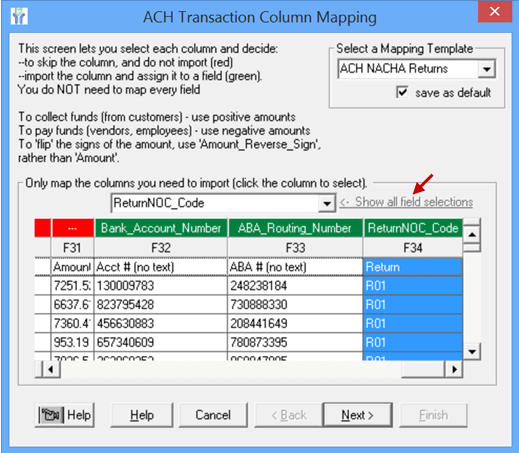Click the F33 column label

[295, 248]
